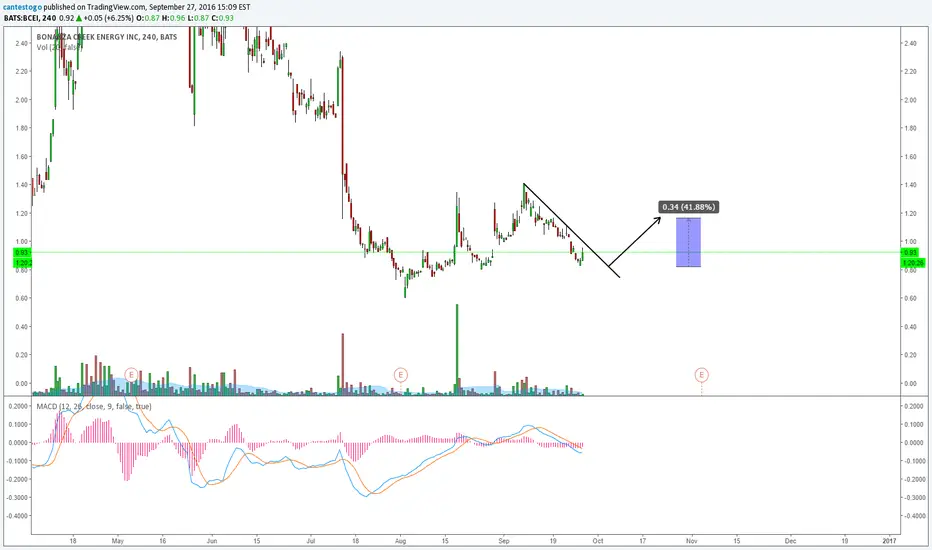The image size is (932, 550).
Task: Click the 'Nov' label on the time axis
Action: point(691,541)
